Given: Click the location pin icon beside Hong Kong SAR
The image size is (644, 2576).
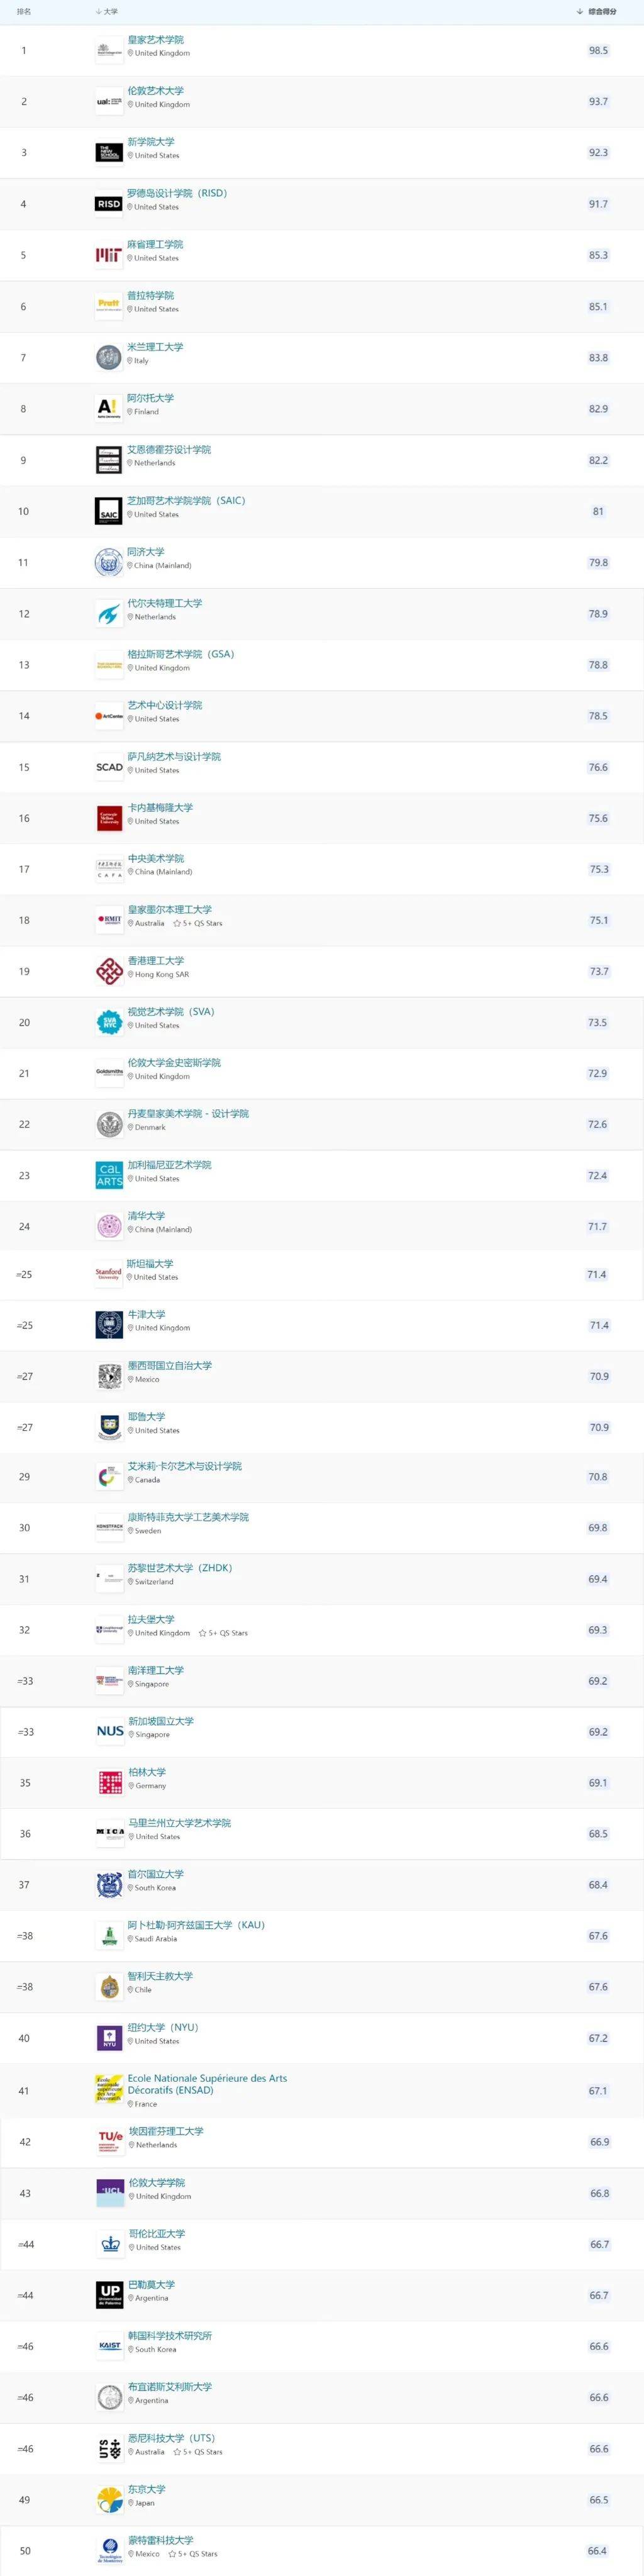Looking at the screenshot, I should click(131, 974).
